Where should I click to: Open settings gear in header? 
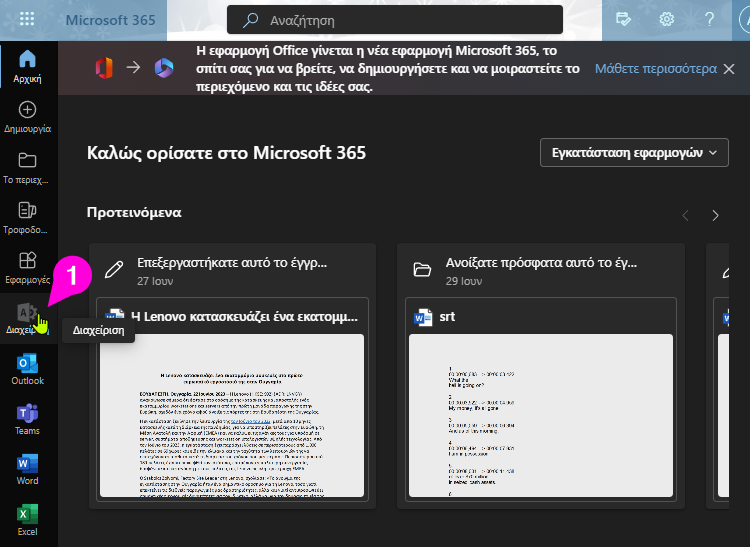[666, 20]
